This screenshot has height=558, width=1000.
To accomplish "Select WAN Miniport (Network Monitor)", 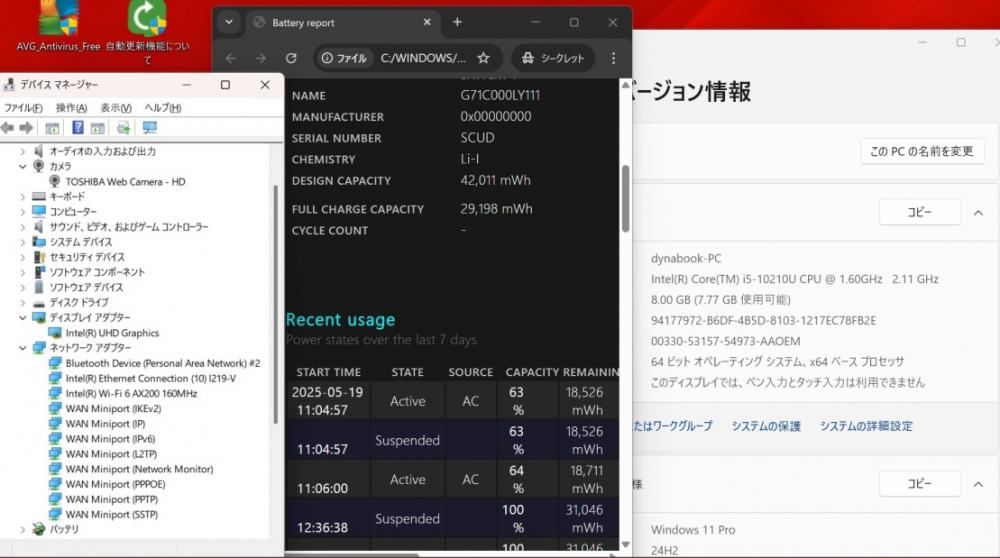I will click(139, 469).
